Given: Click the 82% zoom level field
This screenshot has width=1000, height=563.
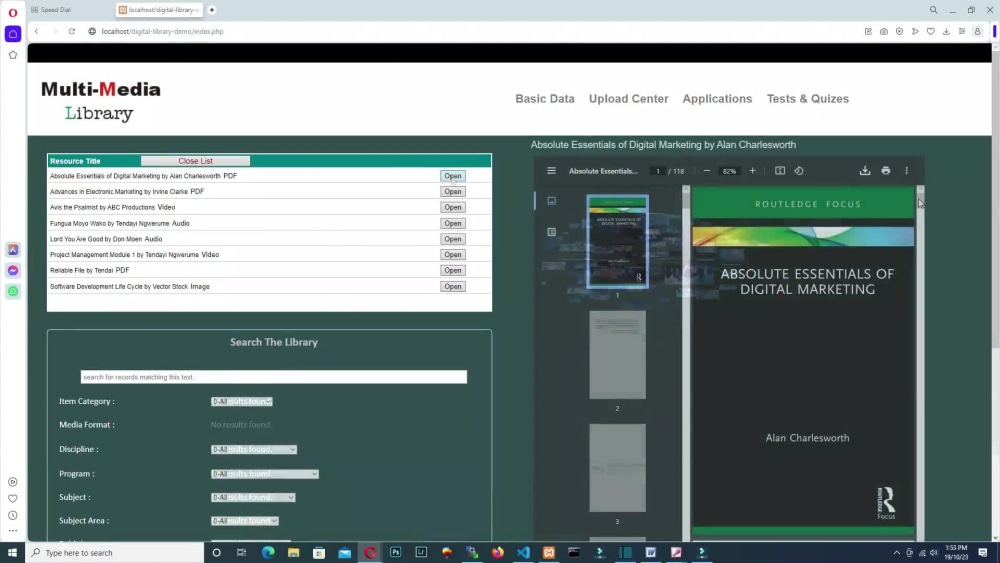Looking at the screenshot, I should (729, 171).
